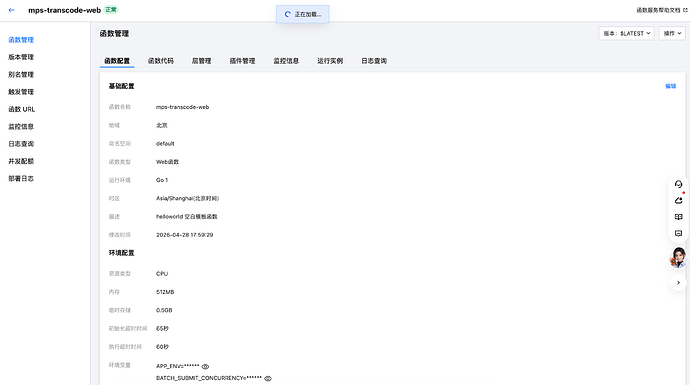690x385 pixels.
Task: Select 触发管理 in the left sidebar
Action: click(21, 92)
